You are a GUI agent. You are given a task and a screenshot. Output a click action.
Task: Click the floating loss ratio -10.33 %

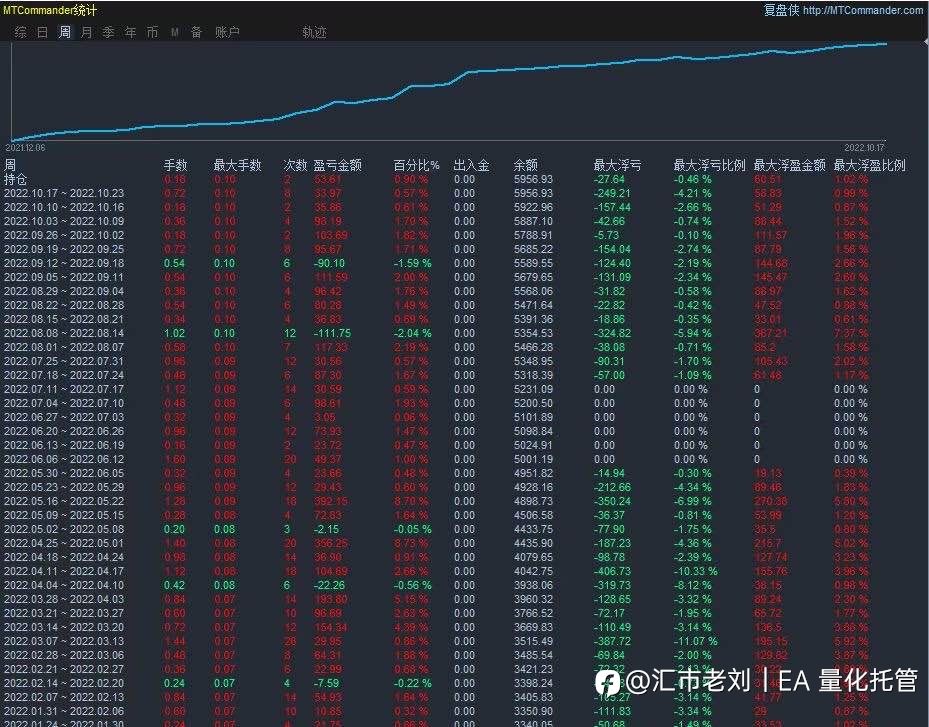[x=696, y=571]
